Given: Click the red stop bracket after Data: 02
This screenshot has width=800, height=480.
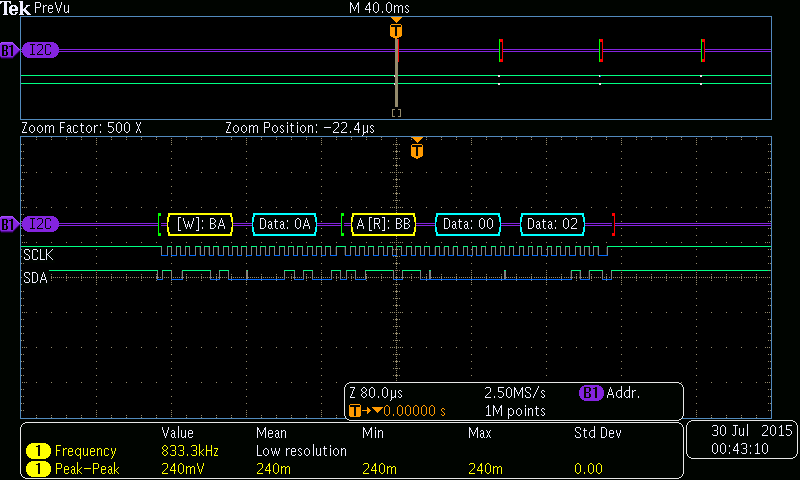Looking at the screenshot, I should coord(613,224).
